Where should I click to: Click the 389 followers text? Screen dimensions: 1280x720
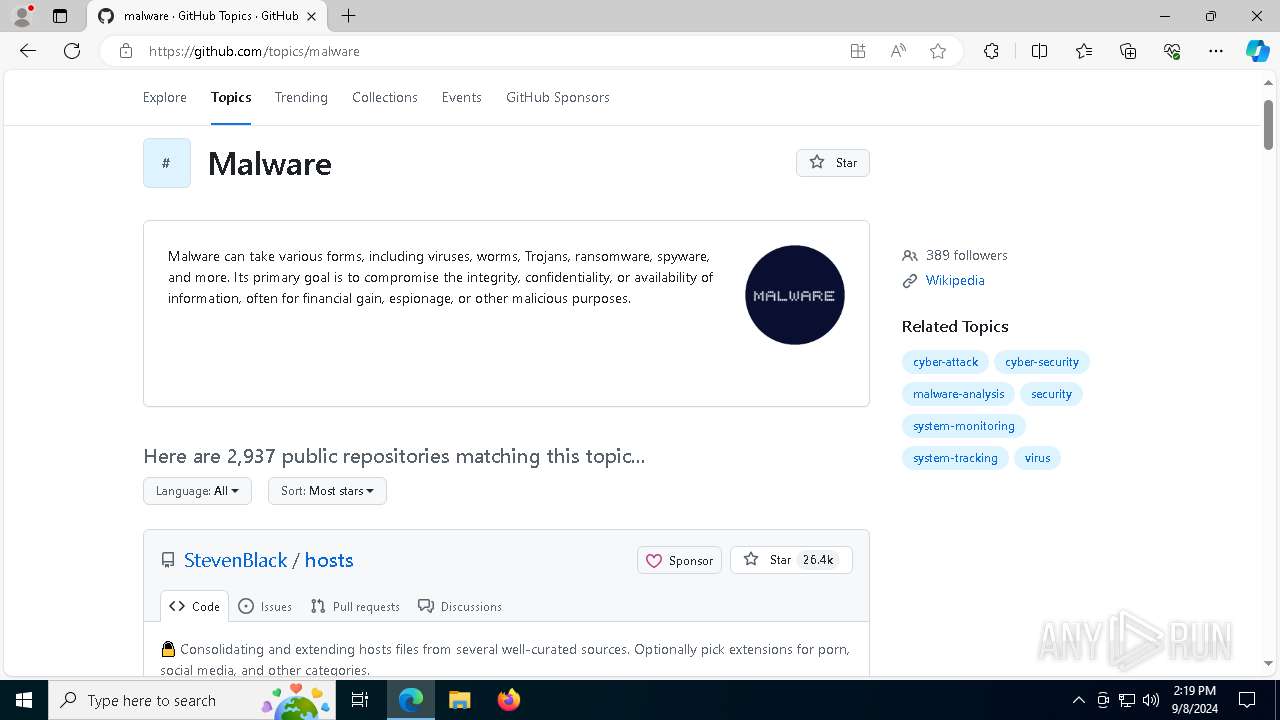[966, 255]
